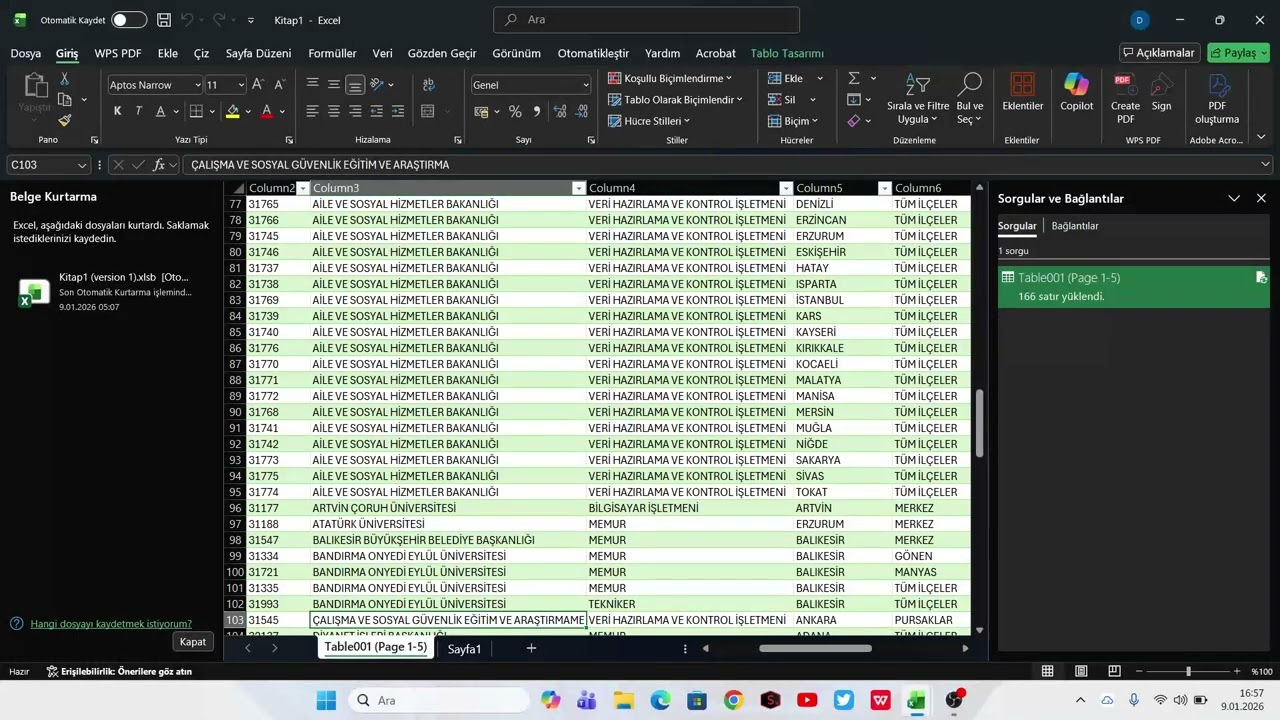Click PDF oluşturma Adobe Acrobat icon
The image size is (1280, 720).
(1217, 98)
